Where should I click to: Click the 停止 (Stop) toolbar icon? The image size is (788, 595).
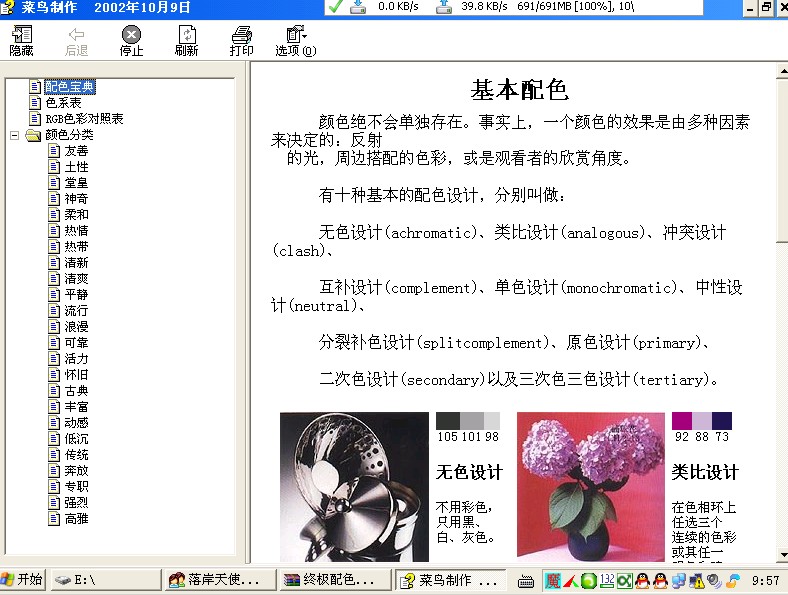(131, 41)
